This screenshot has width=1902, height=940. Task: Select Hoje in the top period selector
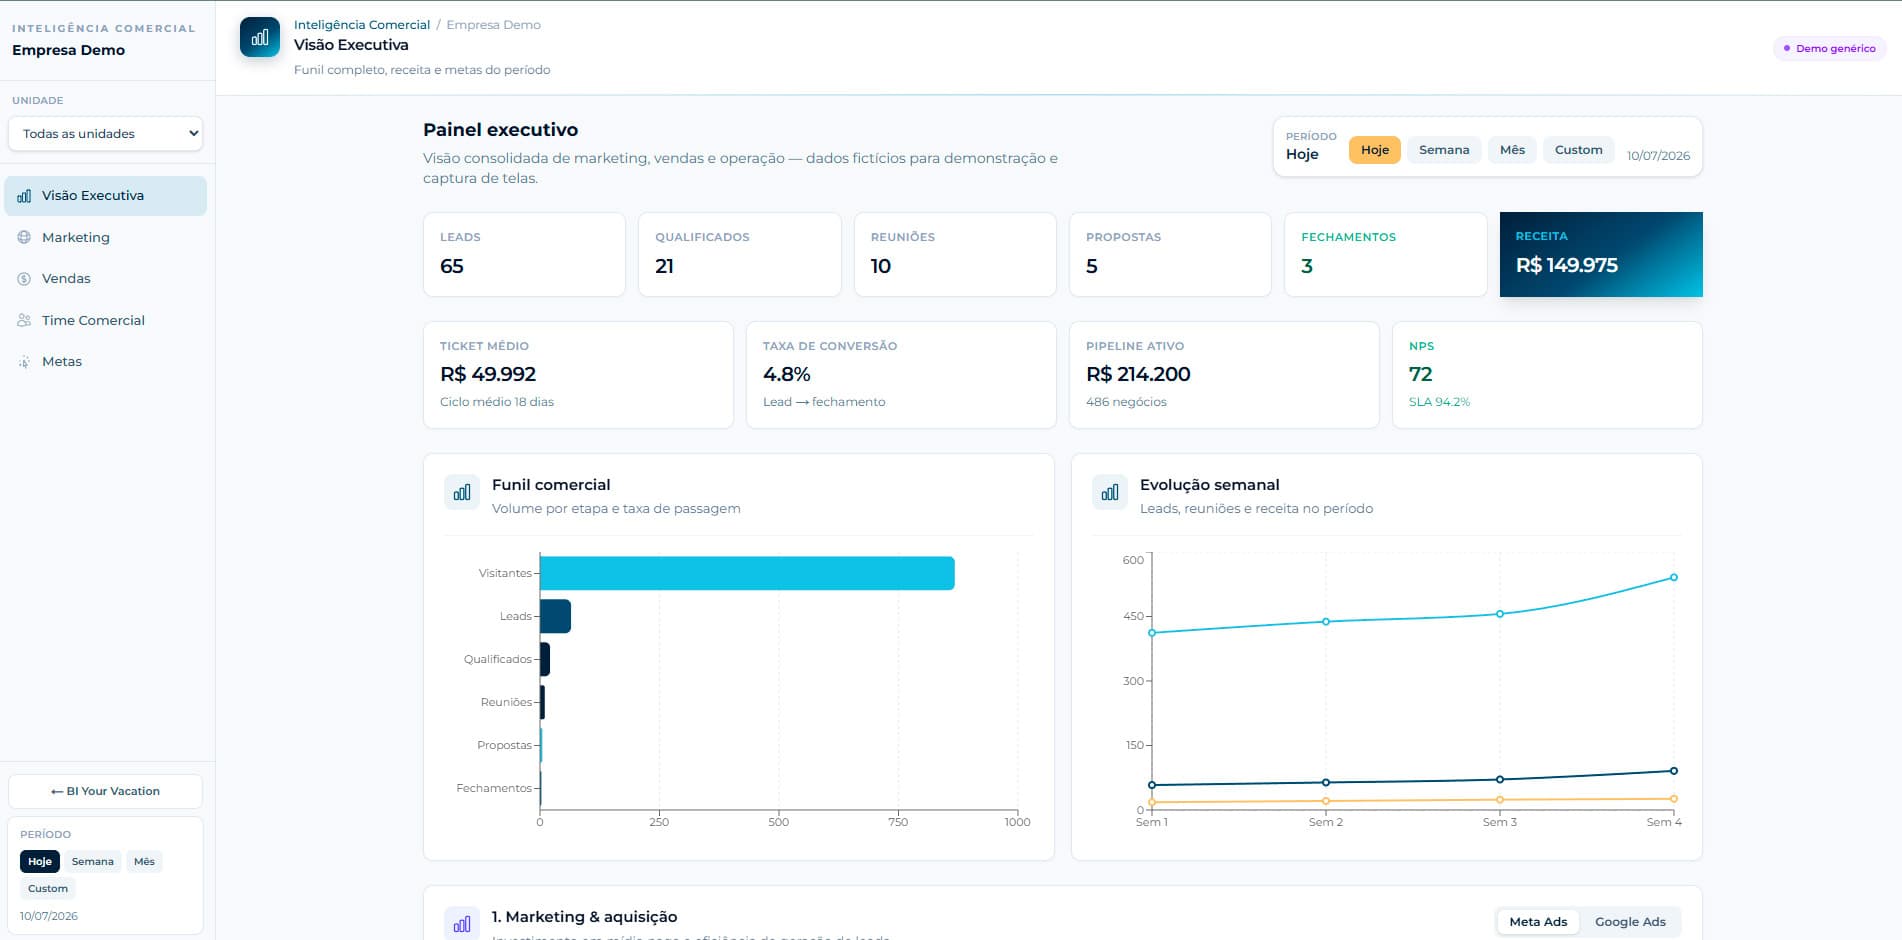tap(1375, 150)
